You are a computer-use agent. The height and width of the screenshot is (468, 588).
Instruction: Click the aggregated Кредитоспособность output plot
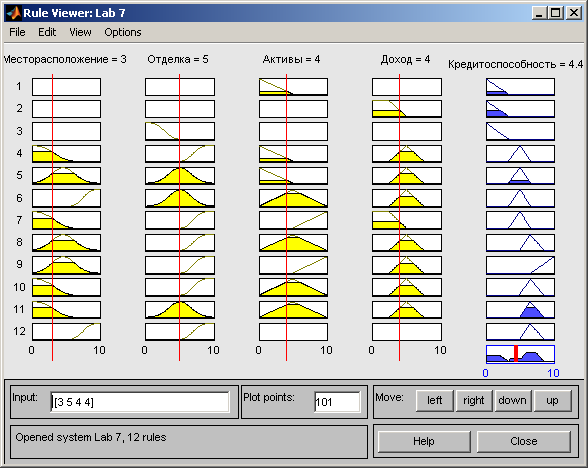click(520, 354)
